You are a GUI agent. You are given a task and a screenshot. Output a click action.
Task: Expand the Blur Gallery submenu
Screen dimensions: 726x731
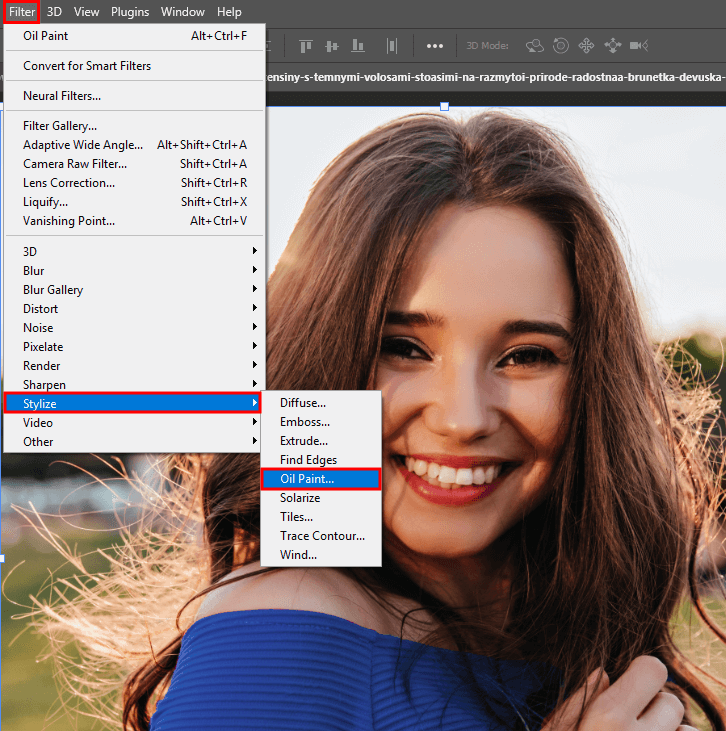pos(135,290)
